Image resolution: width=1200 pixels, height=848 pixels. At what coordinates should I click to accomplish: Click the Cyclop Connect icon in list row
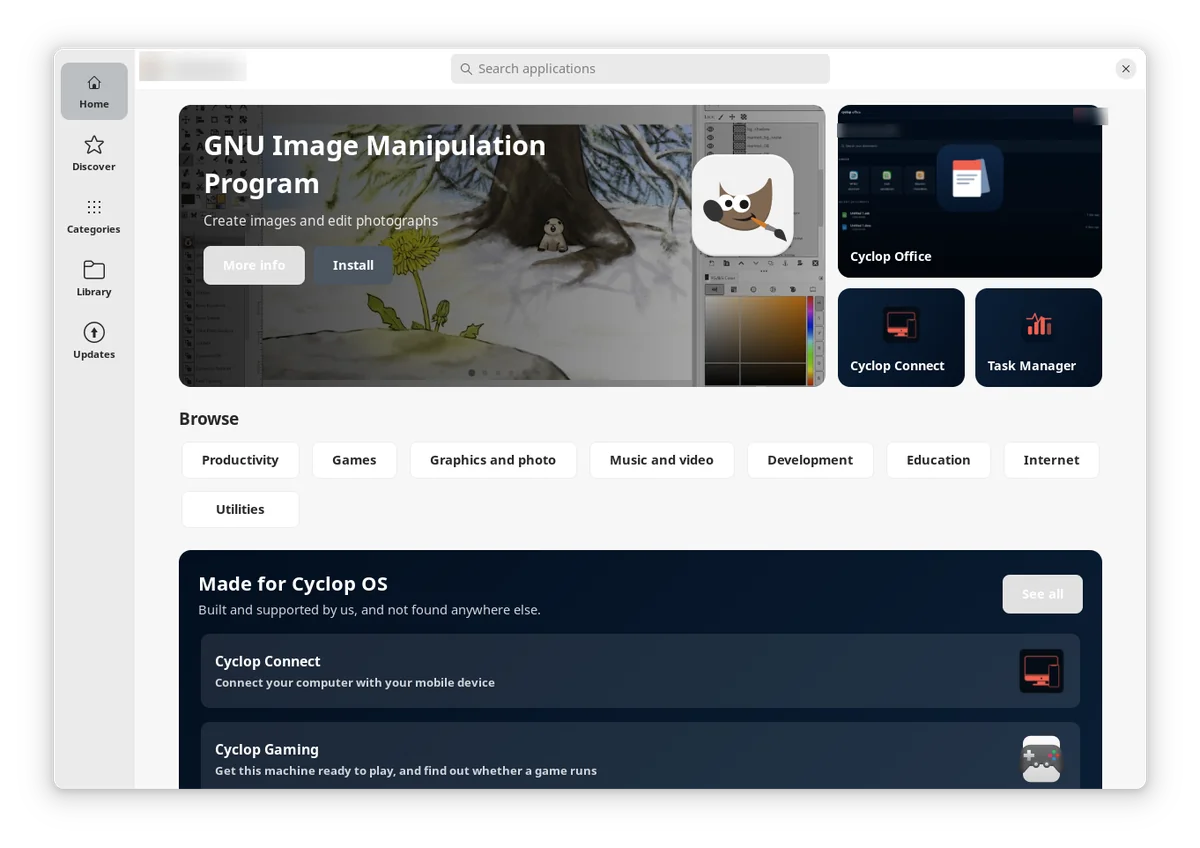coord(1041,671)
